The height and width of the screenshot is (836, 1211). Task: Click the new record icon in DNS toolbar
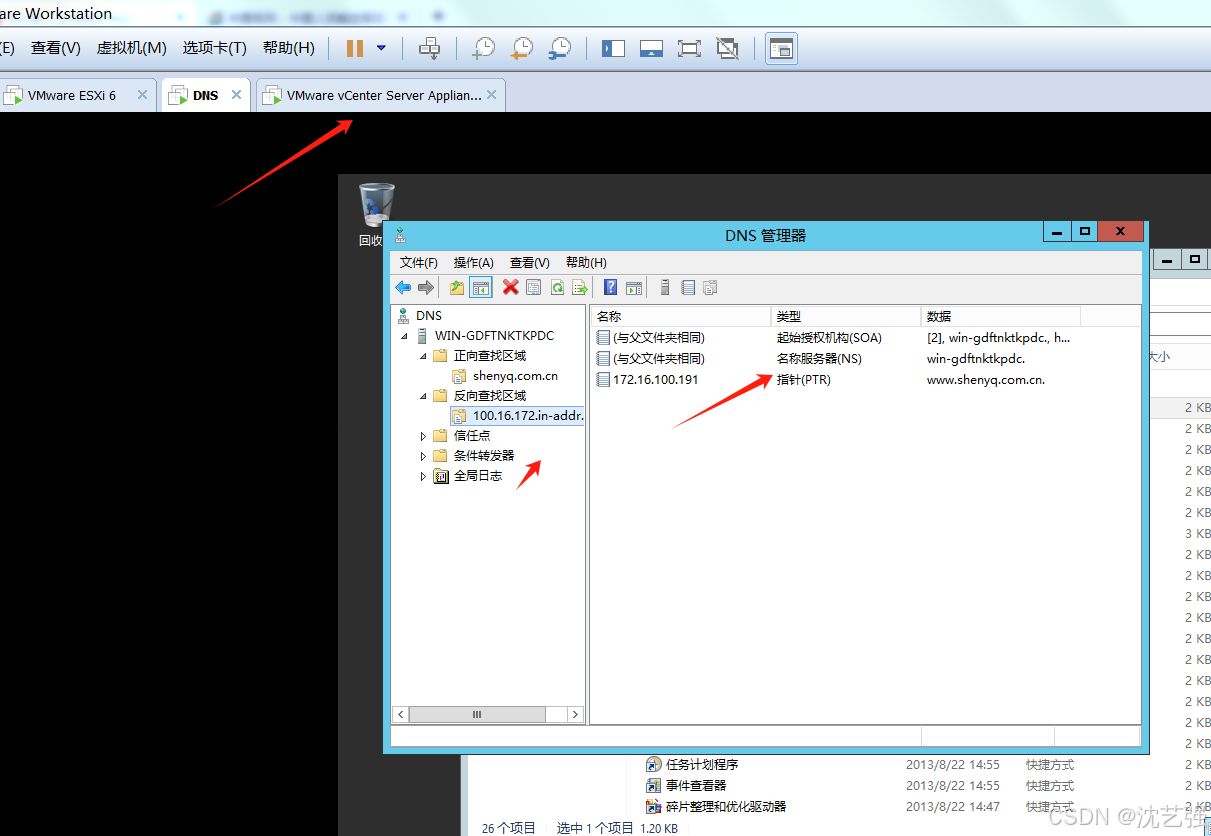pos(688,288)
